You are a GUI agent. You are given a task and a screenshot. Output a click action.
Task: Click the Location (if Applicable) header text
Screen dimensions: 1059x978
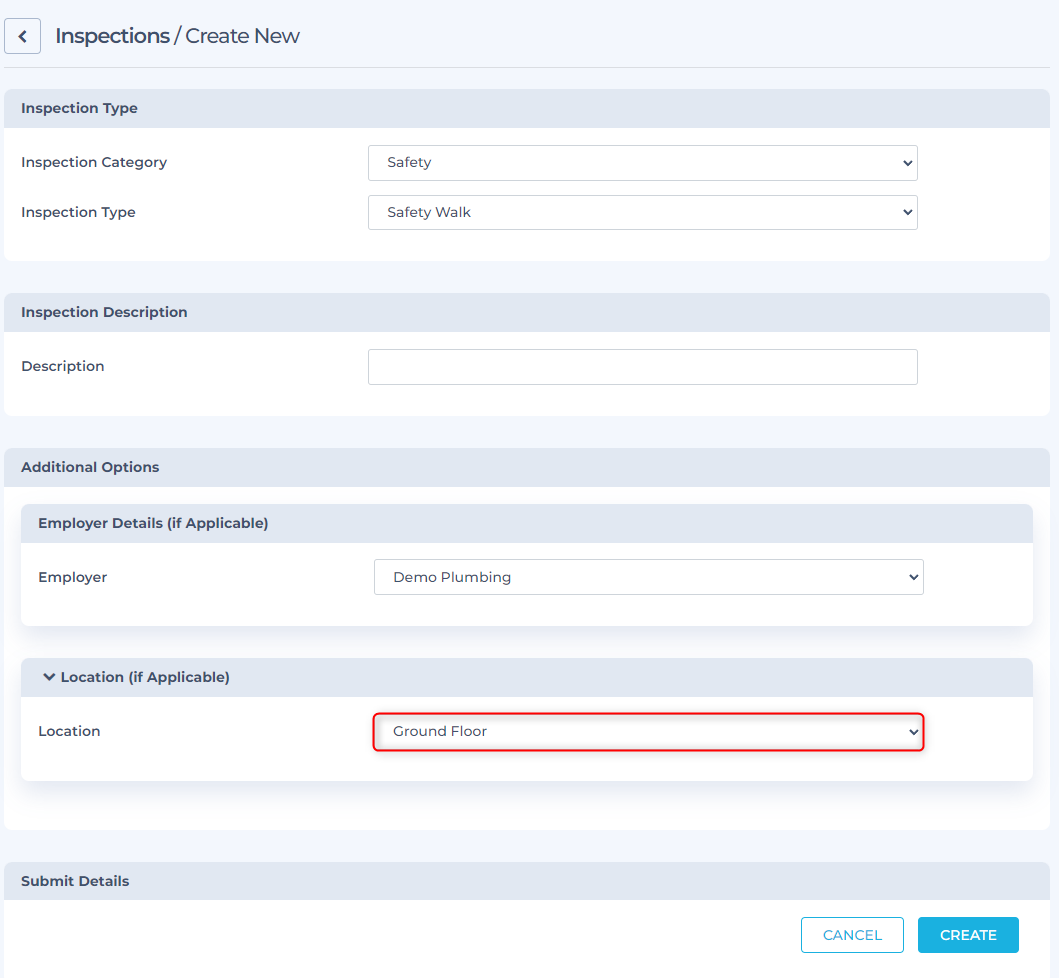coord(145,677)
